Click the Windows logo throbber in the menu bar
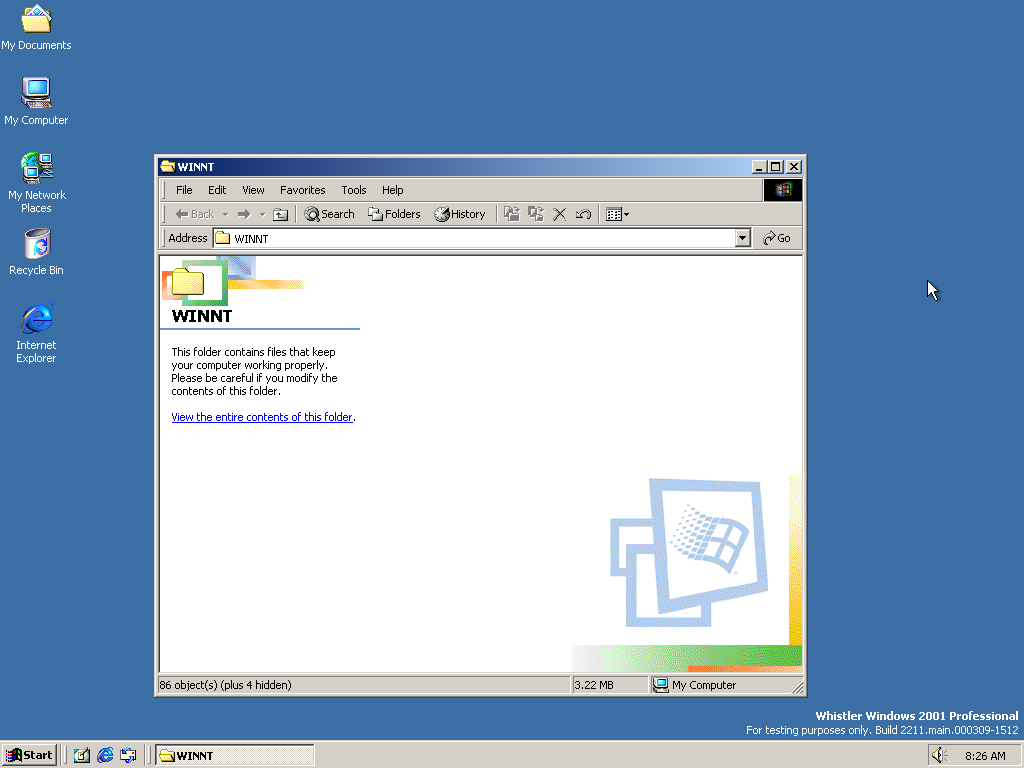 pos(783,190)
